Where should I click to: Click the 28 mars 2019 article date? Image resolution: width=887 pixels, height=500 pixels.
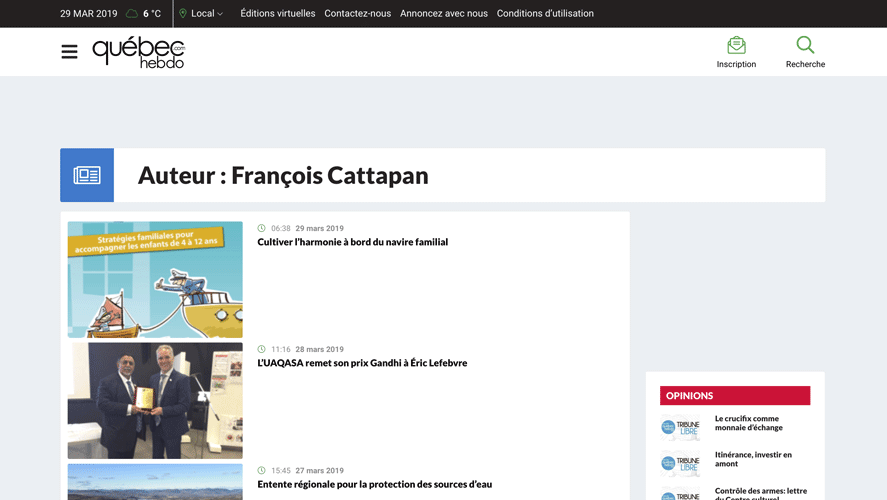pyautogui.click(x=320, y=350)
